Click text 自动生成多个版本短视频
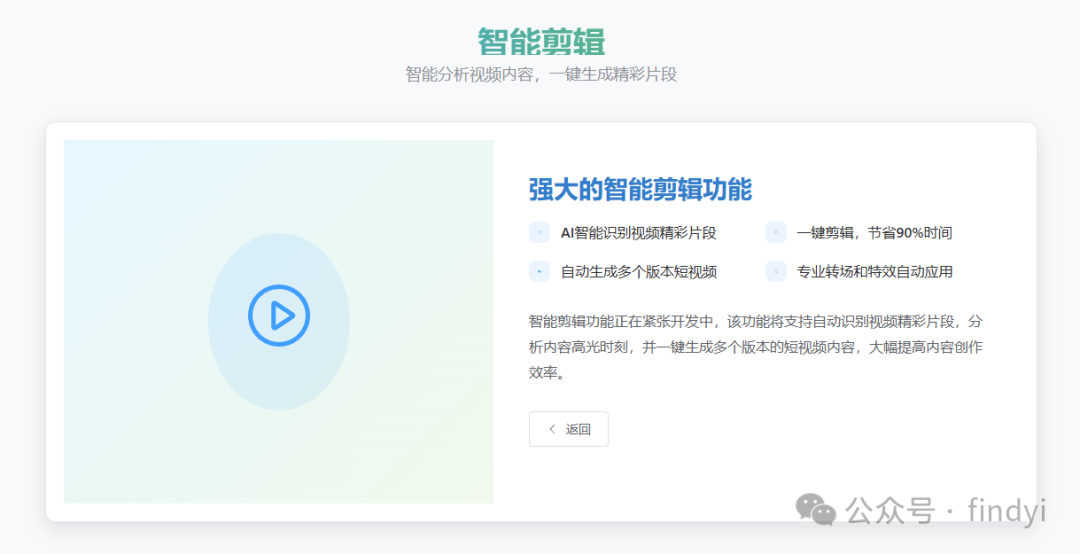Viewport: 1080px width, 554px height. 638,272
